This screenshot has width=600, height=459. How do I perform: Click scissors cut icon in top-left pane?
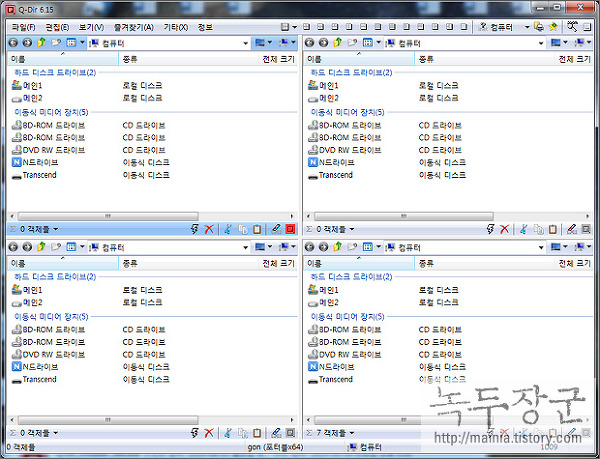tap(228, 229)
